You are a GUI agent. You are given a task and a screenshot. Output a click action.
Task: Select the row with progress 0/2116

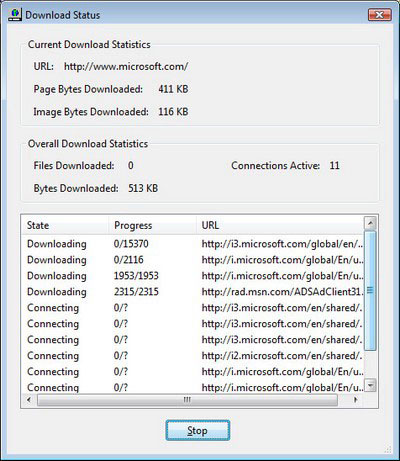(x=193, y=260)
